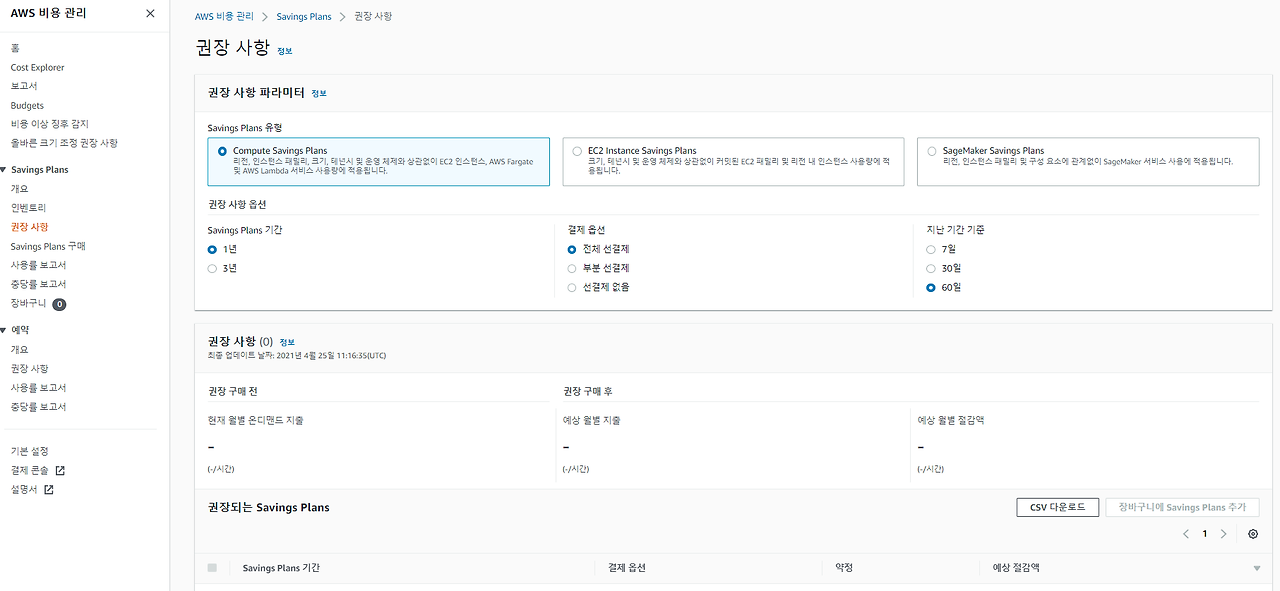Close the AWS 비용 관리 sidebar with the X icon
1280x591 pixels.
[x=150, y=14]
